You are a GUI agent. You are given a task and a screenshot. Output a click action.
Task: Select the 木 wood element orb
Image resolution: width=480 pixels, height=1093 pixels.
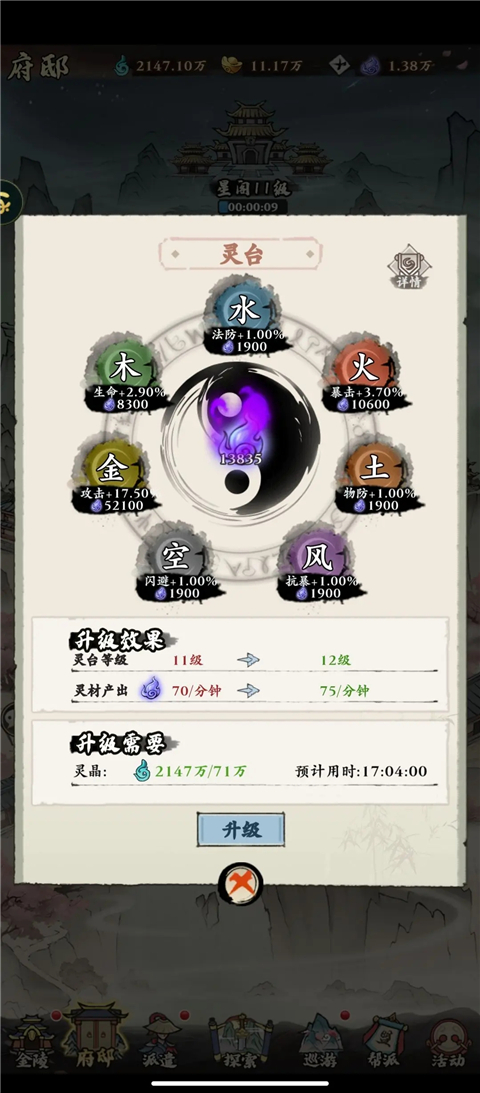point(124,367)
